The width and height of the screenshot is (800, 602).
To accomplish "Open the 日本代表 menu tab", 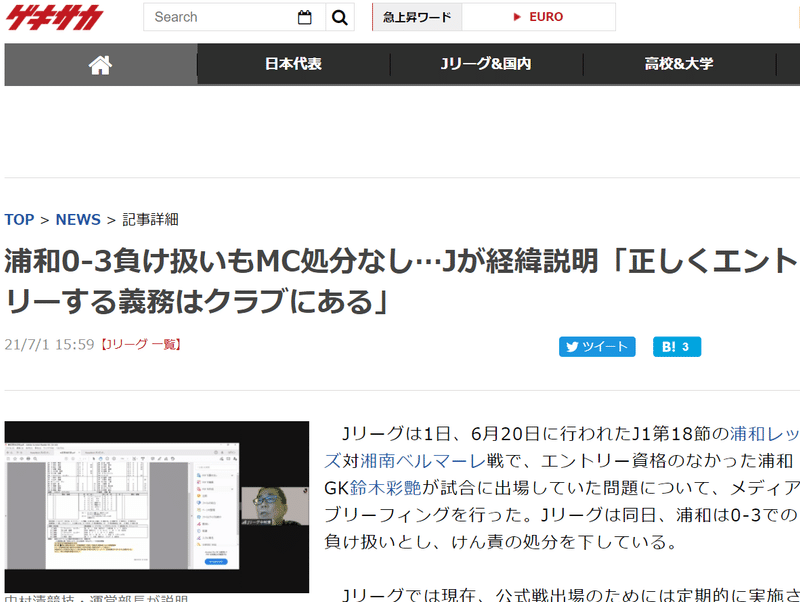I will (293, 64).
